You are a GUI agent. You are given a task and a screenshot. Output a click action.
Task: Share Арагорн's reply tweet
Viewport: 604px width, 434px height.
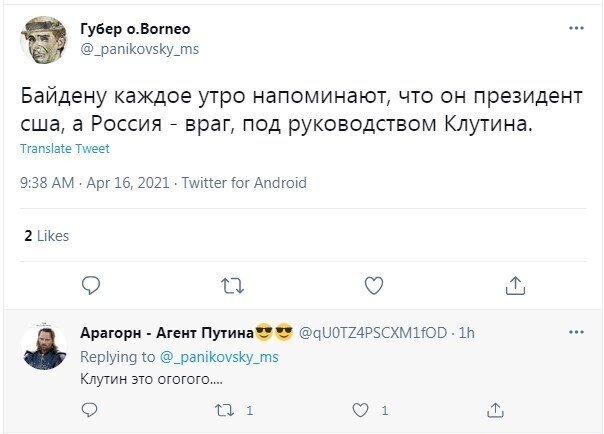[x=495, y=410]
